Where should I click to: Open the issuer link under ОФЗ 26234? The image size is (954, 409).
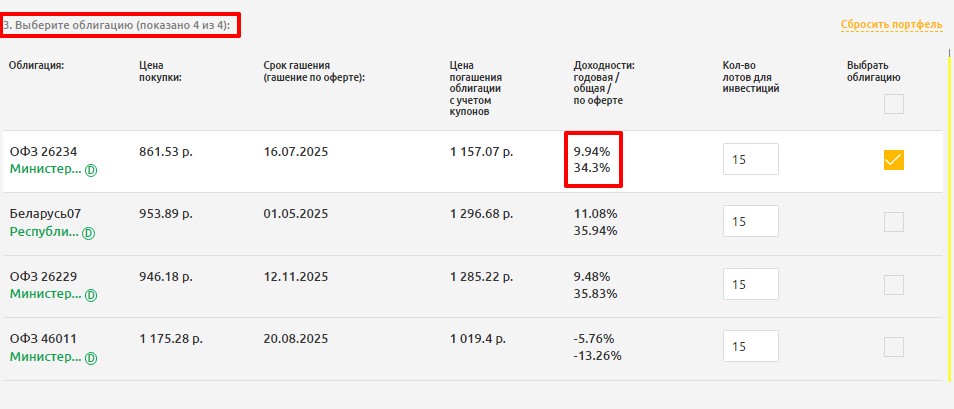[45, 170]
